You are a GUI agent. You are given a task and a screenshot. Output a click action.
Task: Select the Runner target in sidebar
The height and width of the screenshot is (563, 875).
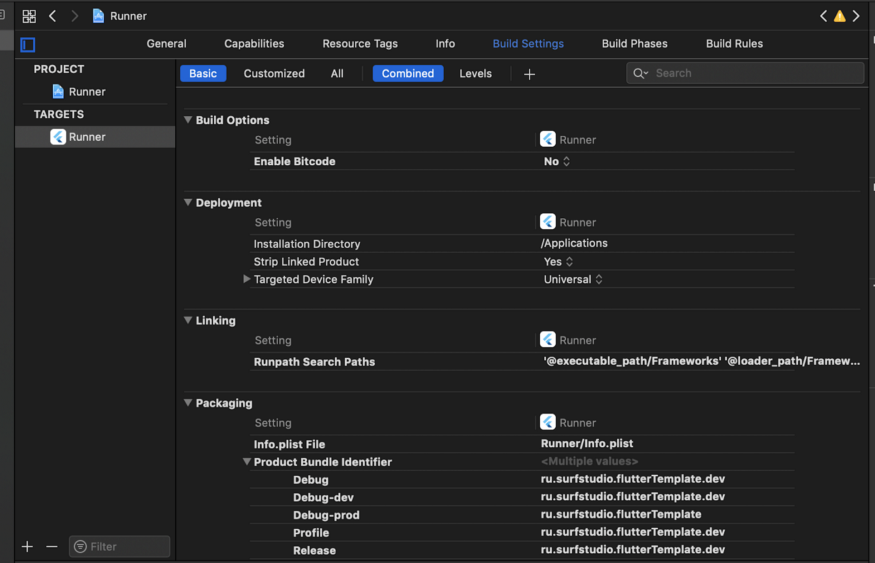(x=86, y=137)
